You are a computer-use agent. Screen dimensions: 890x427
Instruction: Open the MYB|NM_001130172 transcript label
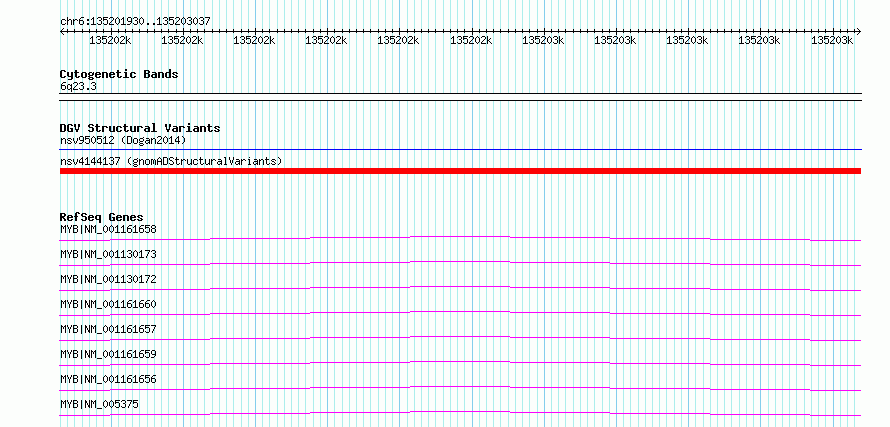[108, 279]
